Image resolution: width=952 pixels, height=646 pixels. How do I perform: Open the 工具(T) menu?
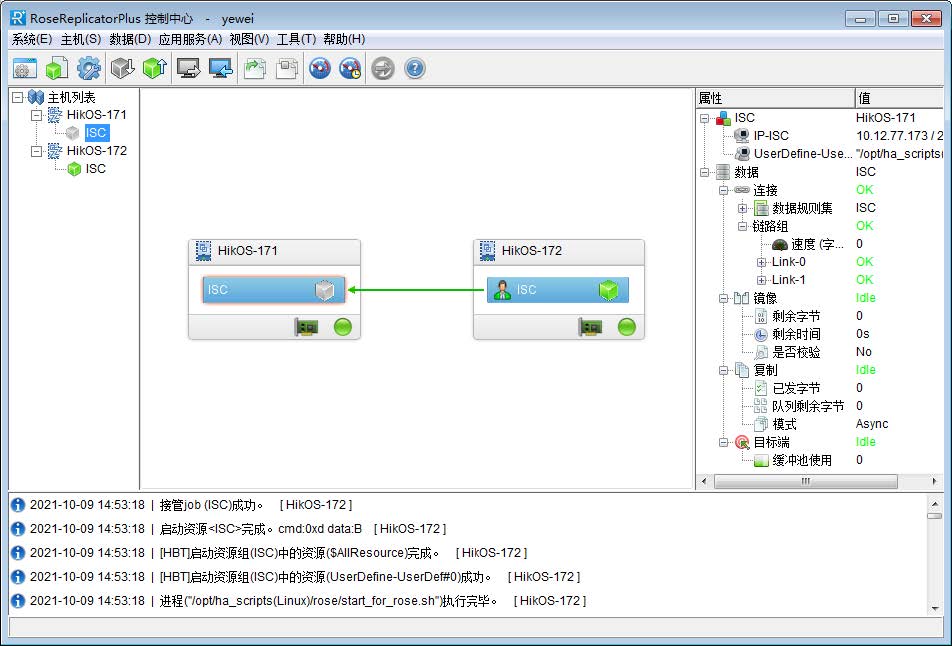(296, 39)
